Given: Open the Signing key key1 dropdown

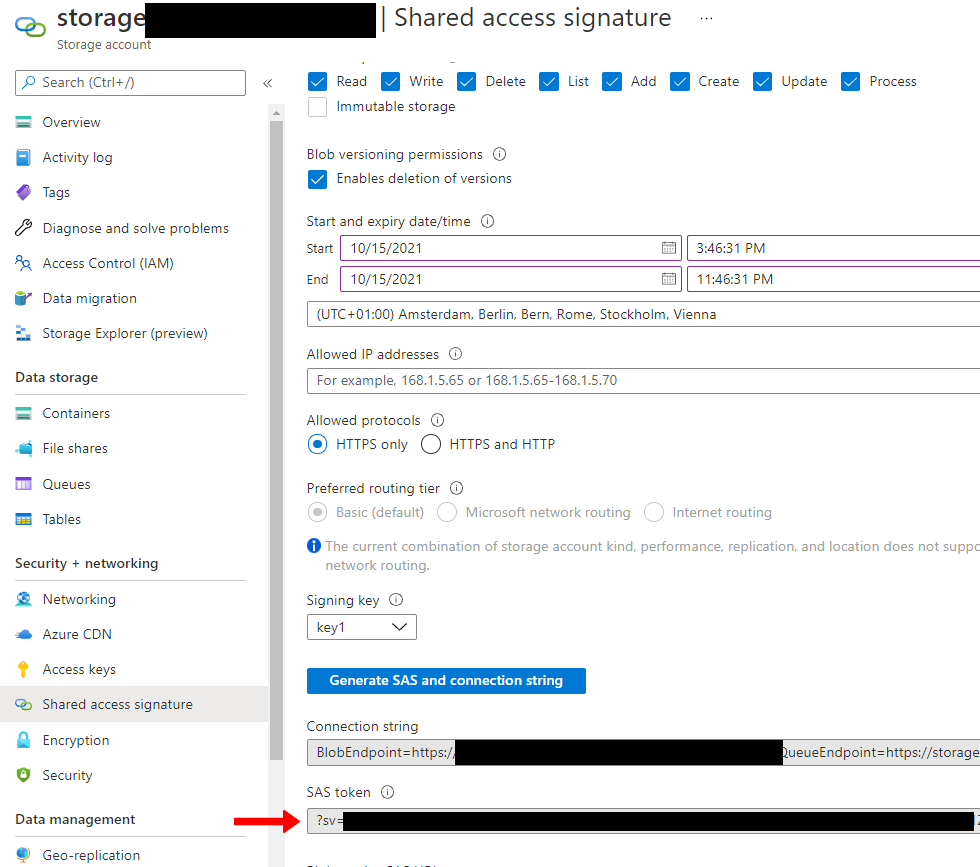Looking at the screenshot, I should pyautogui.click(x=361, y=627).
